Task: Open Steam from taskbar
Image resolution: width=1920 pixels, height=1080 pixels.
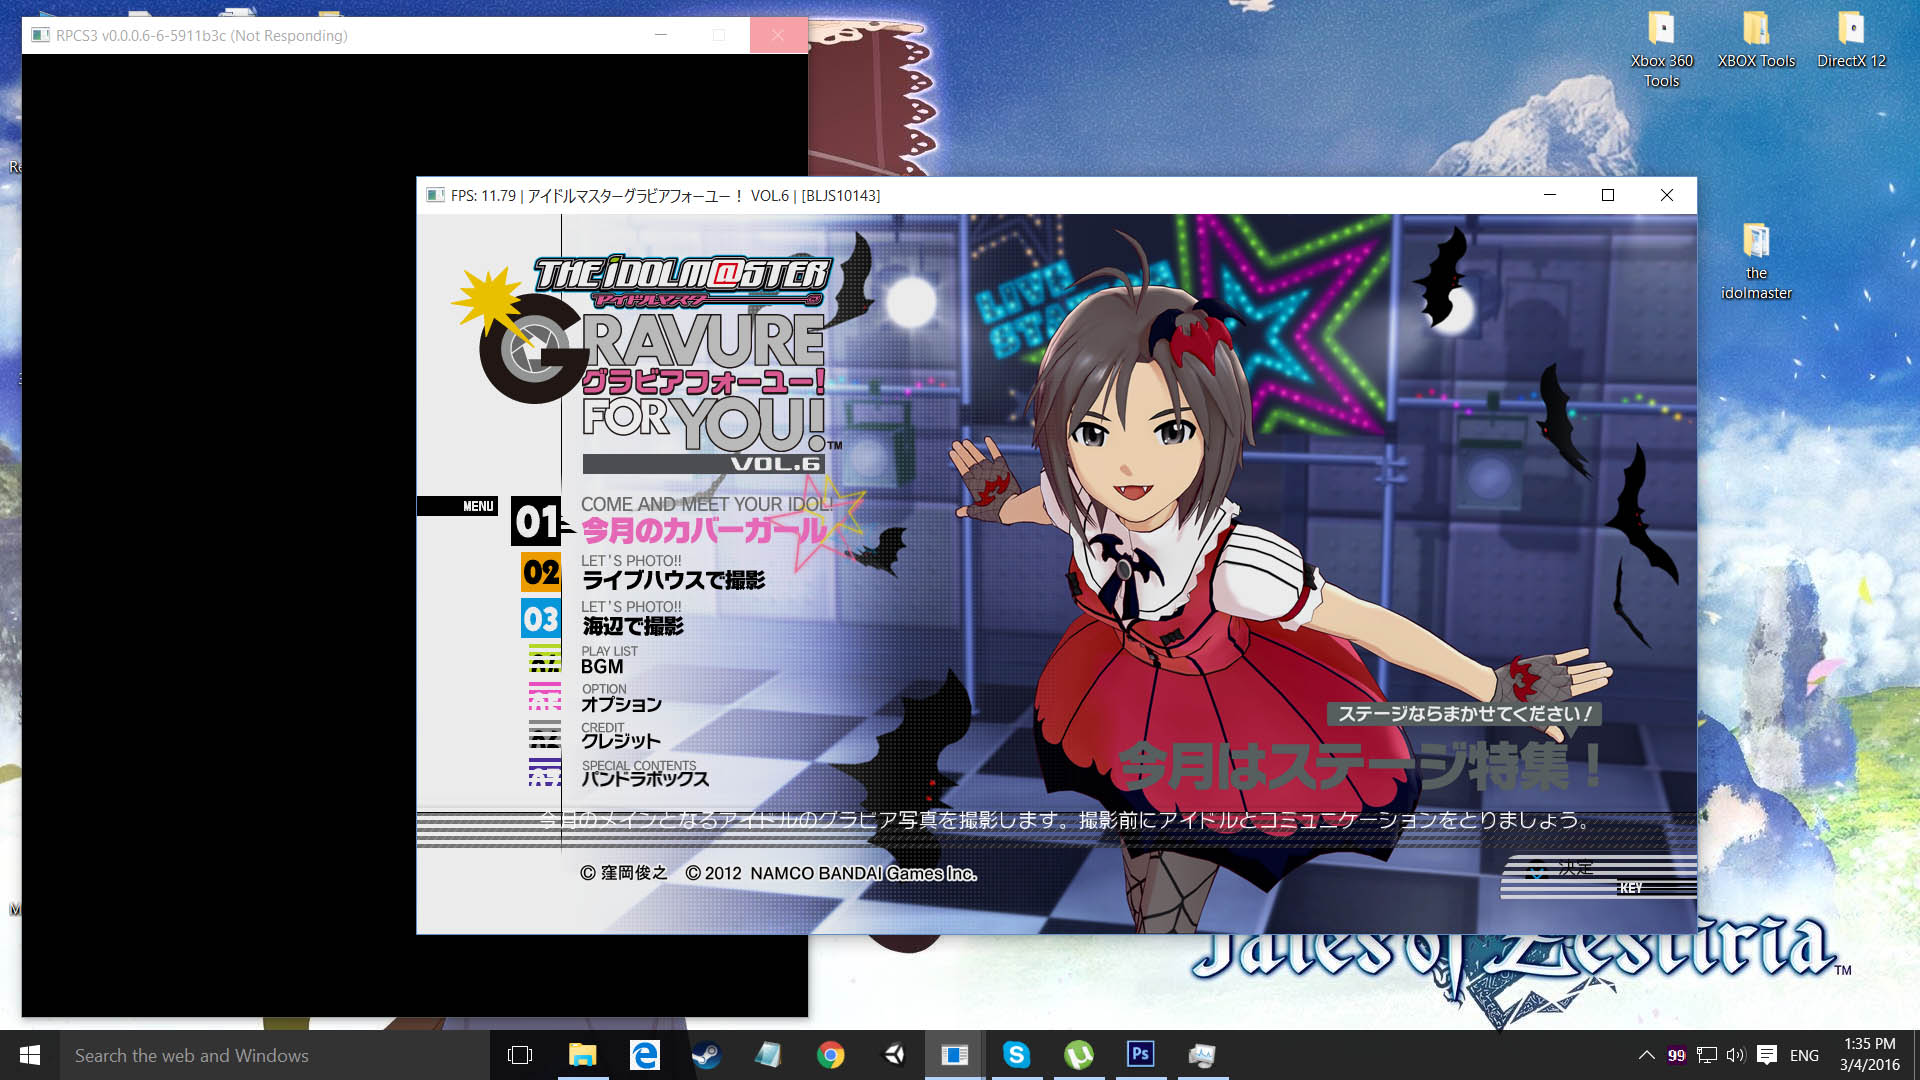Action: pos(706,1055)
